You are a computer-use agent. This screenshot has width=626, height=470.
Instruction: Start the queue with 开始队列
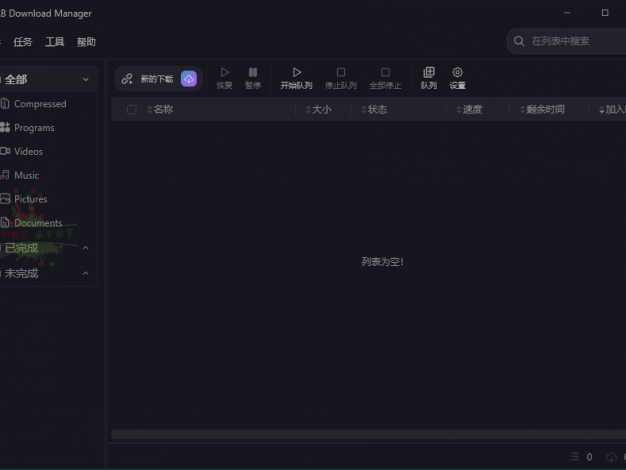pos(296,78)
